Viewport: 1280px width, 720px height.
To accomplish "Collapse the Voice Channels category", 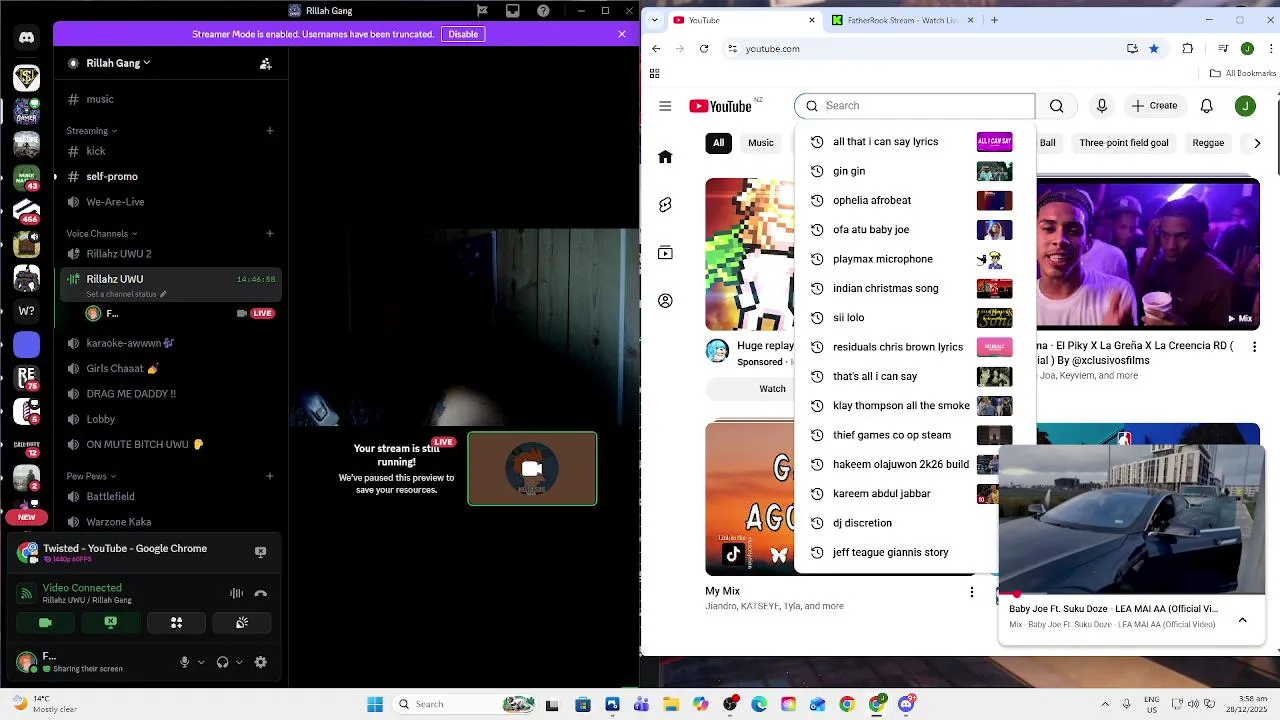I will click(102, 234).
